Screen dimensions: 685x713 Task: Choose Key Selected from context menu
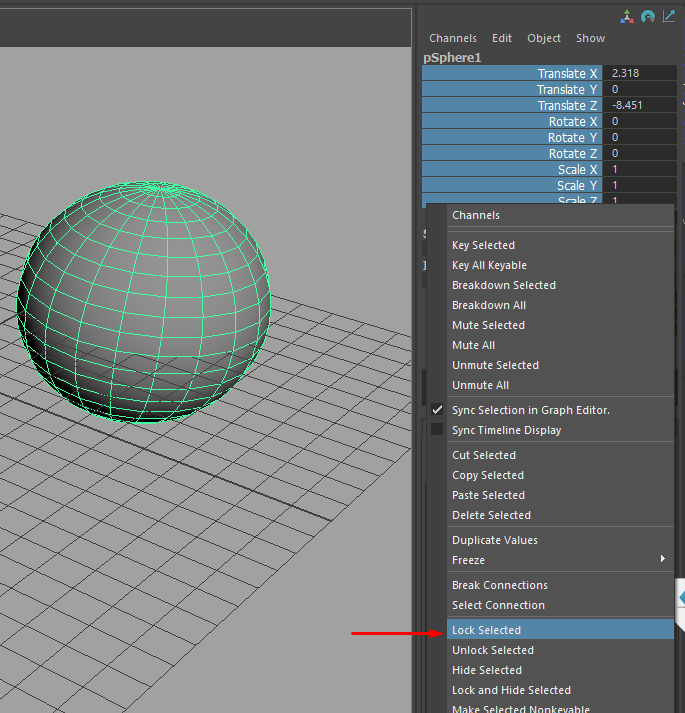pyautogui.click(x=483, y=245)
